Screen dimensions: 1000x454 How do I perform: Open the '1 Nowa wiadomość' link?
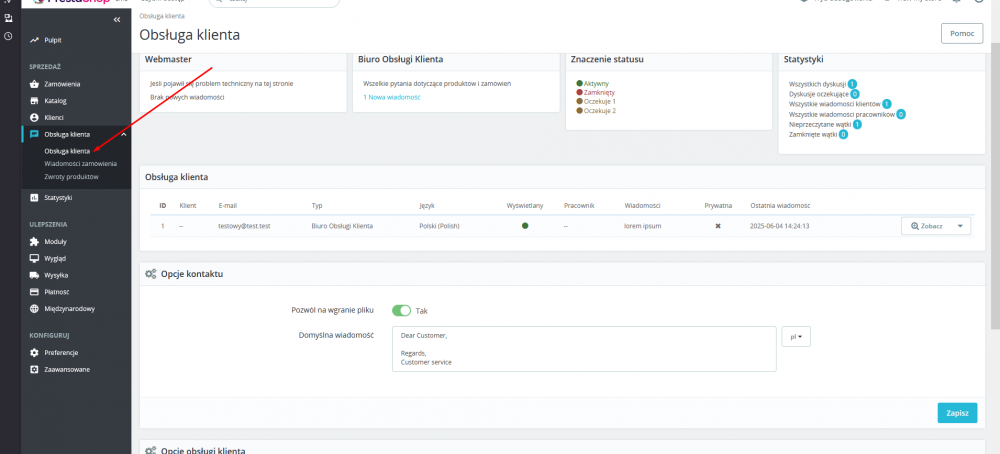point(392,97)
